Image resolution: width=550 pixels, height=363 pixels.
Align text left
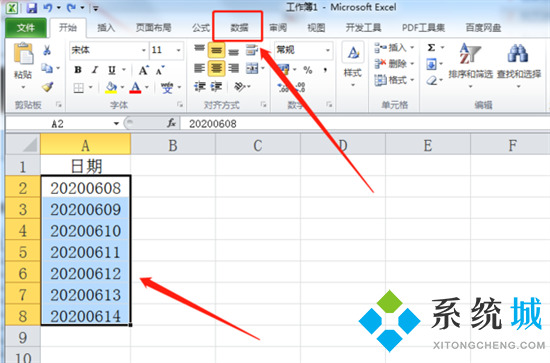(x=199, y=68)
